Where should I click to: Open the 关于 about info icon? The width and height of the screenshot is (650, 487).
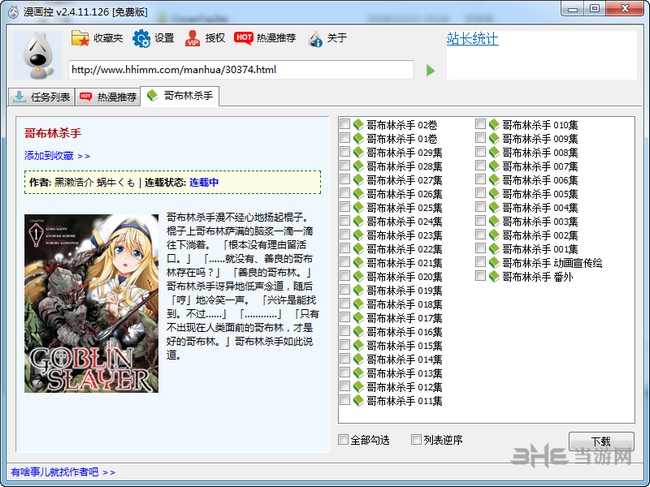315,39
